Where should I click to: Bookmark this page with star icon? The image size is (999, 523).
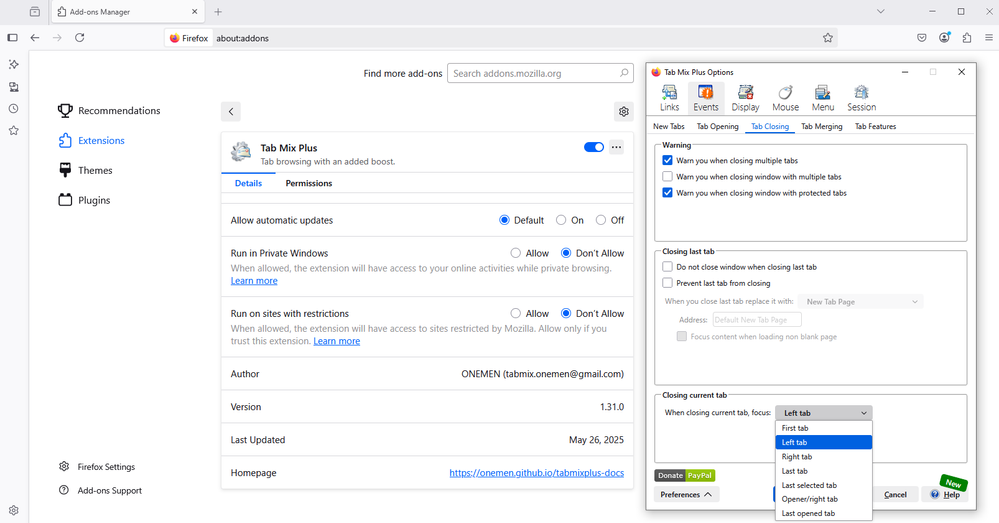(x=828, y=38)
